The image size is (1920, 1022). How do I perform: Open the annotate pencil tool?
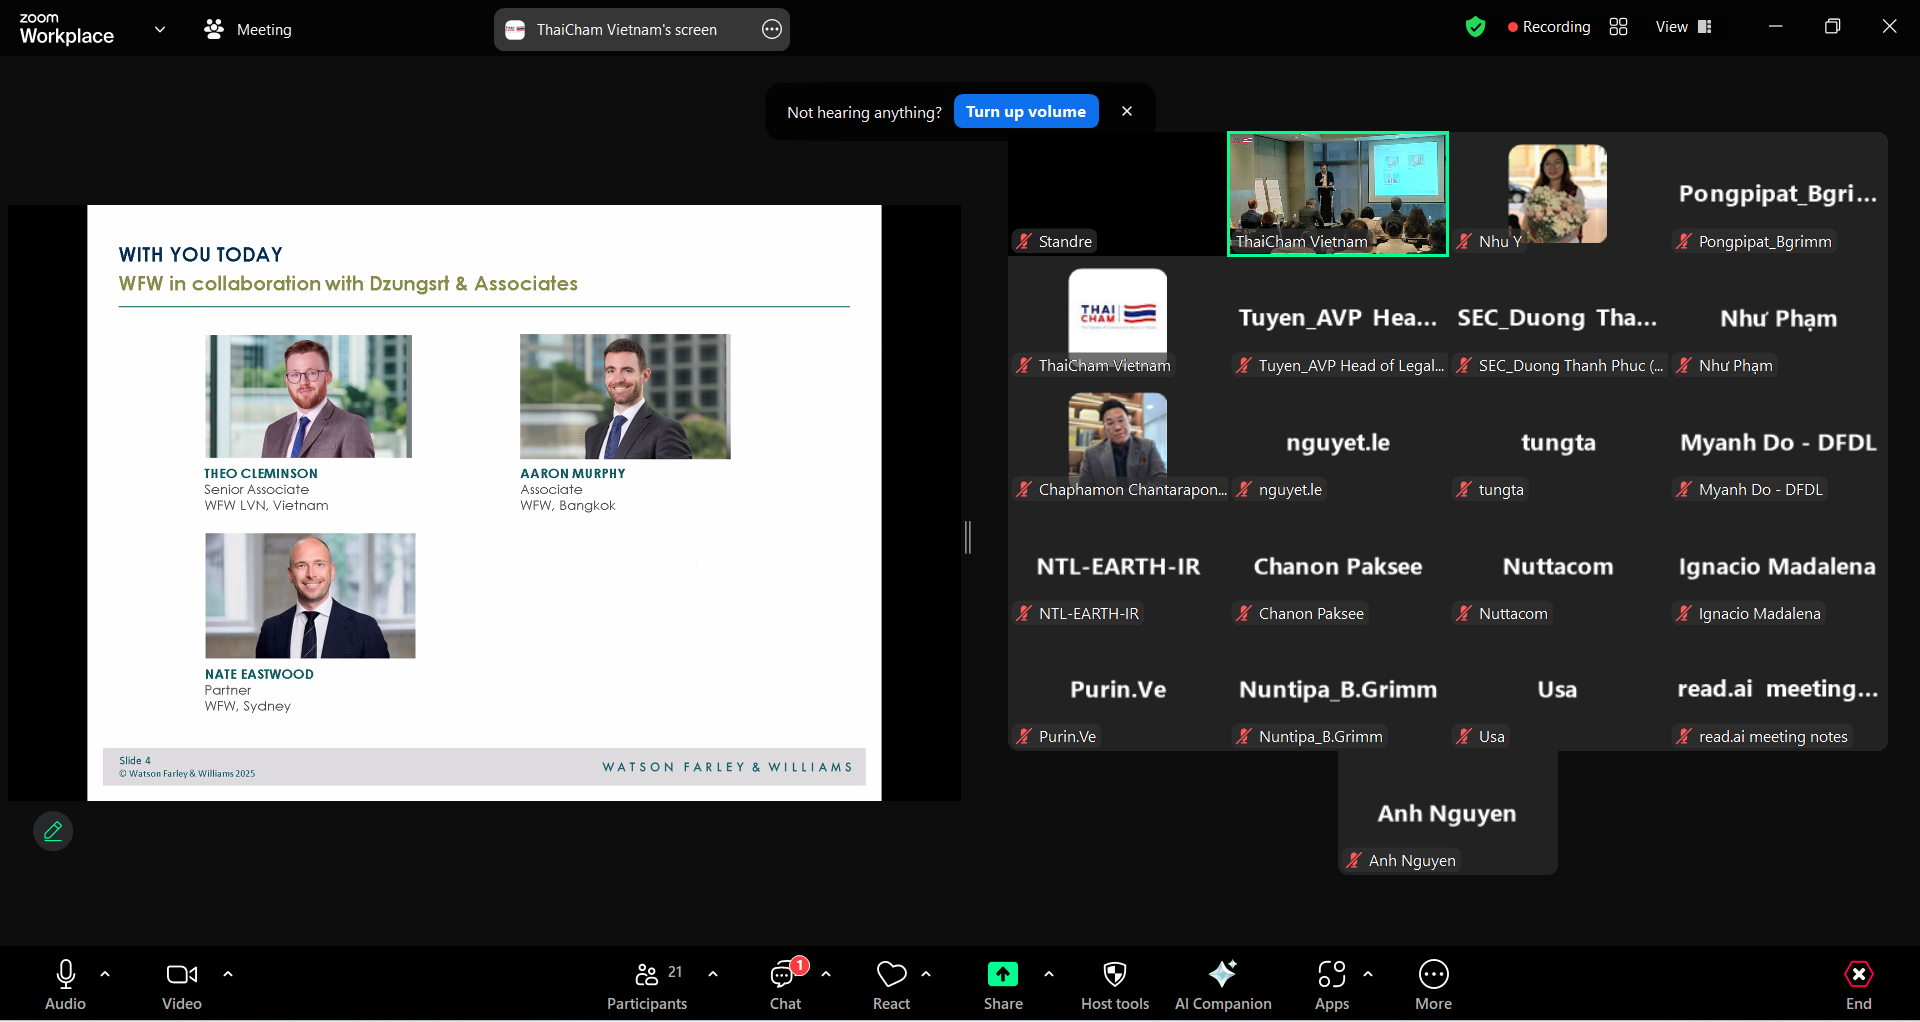[53, 831]
